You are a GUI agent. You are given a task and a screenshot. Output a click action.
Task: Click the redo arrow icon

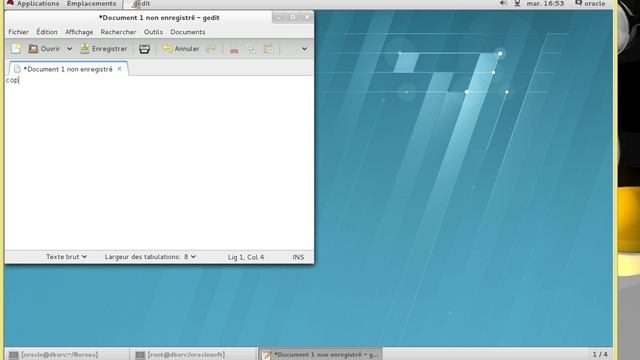pos(211,49)
